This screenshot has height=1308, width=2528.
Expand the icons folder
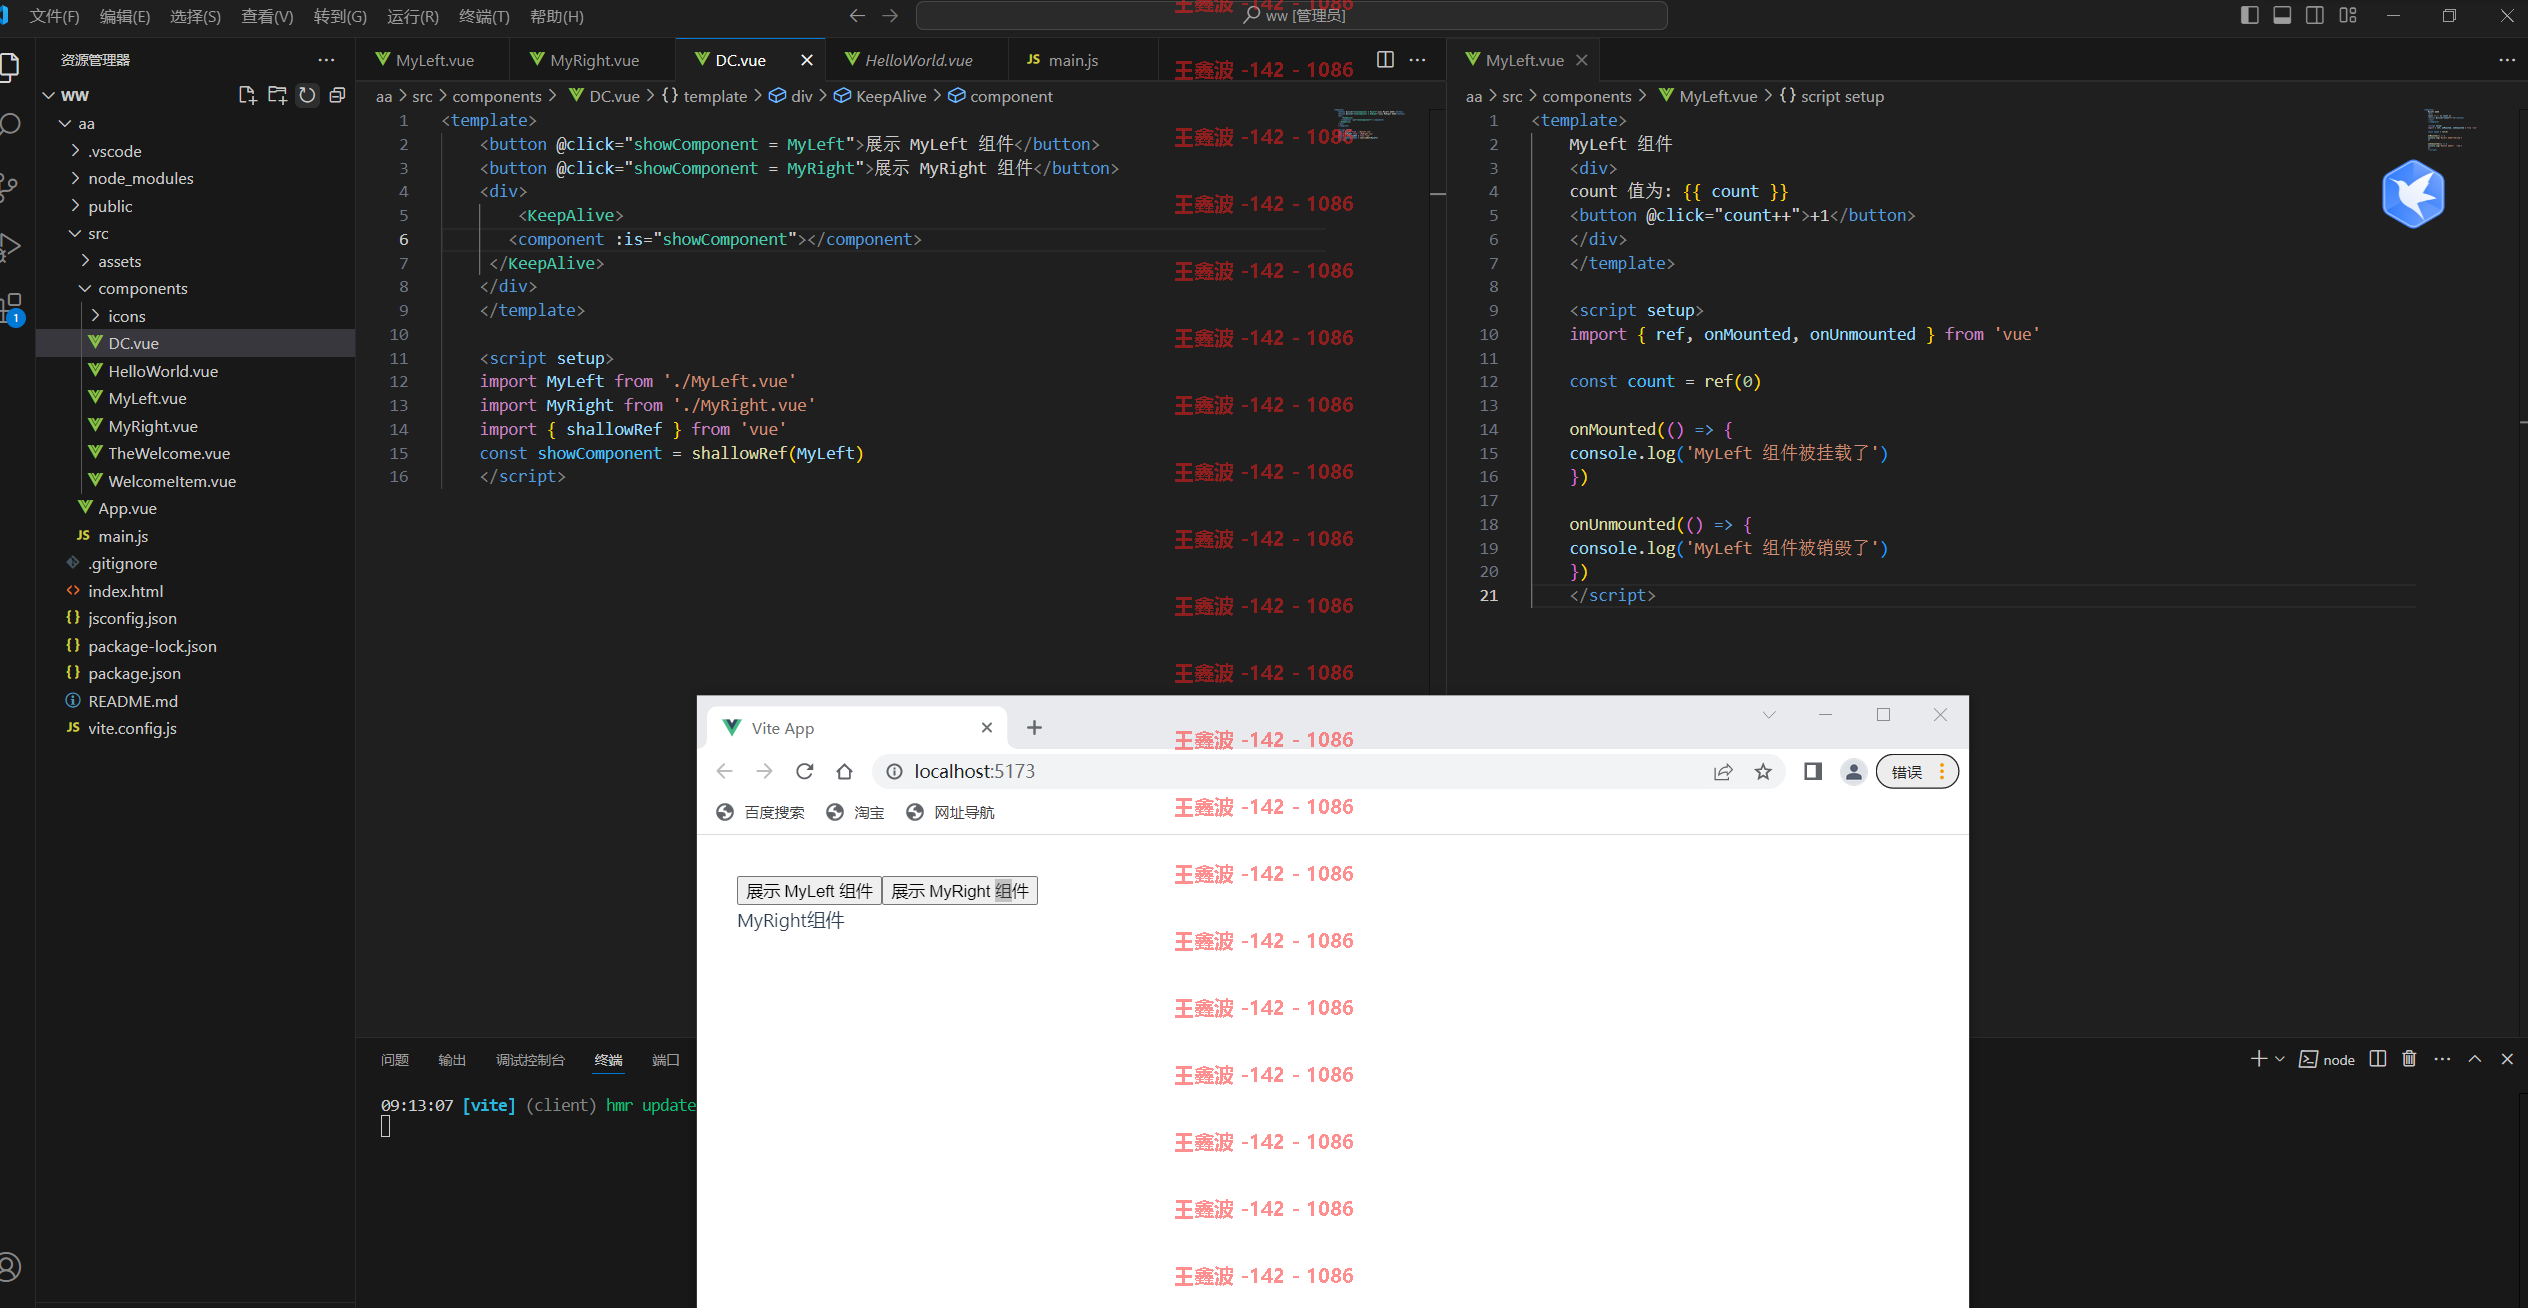pyautogui.click(x=95, y=316)
